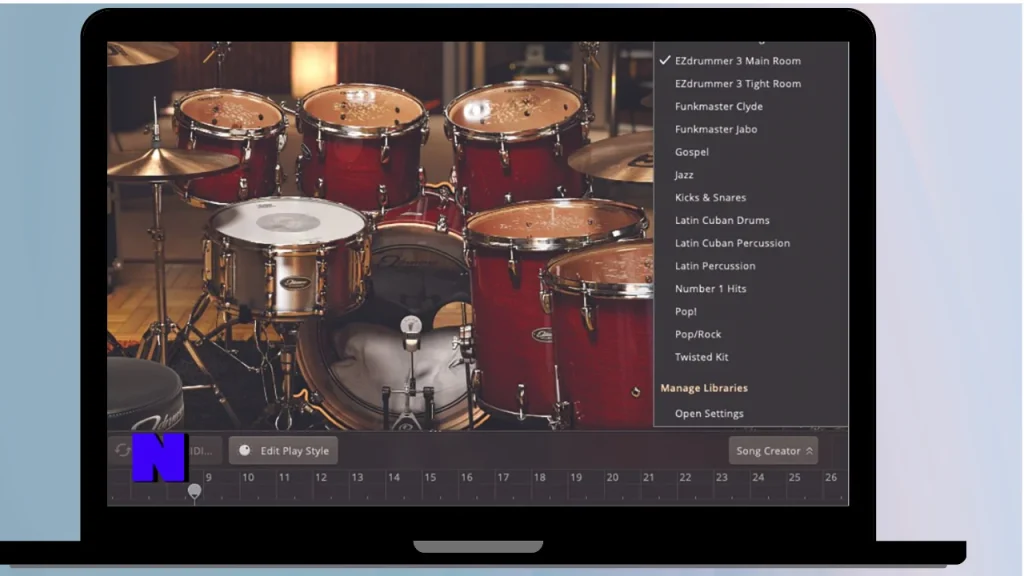This screenshot has width=1024, height=576.
Task: Click the pie icon on Edit Play Style
Action: (x=245, y=451)
